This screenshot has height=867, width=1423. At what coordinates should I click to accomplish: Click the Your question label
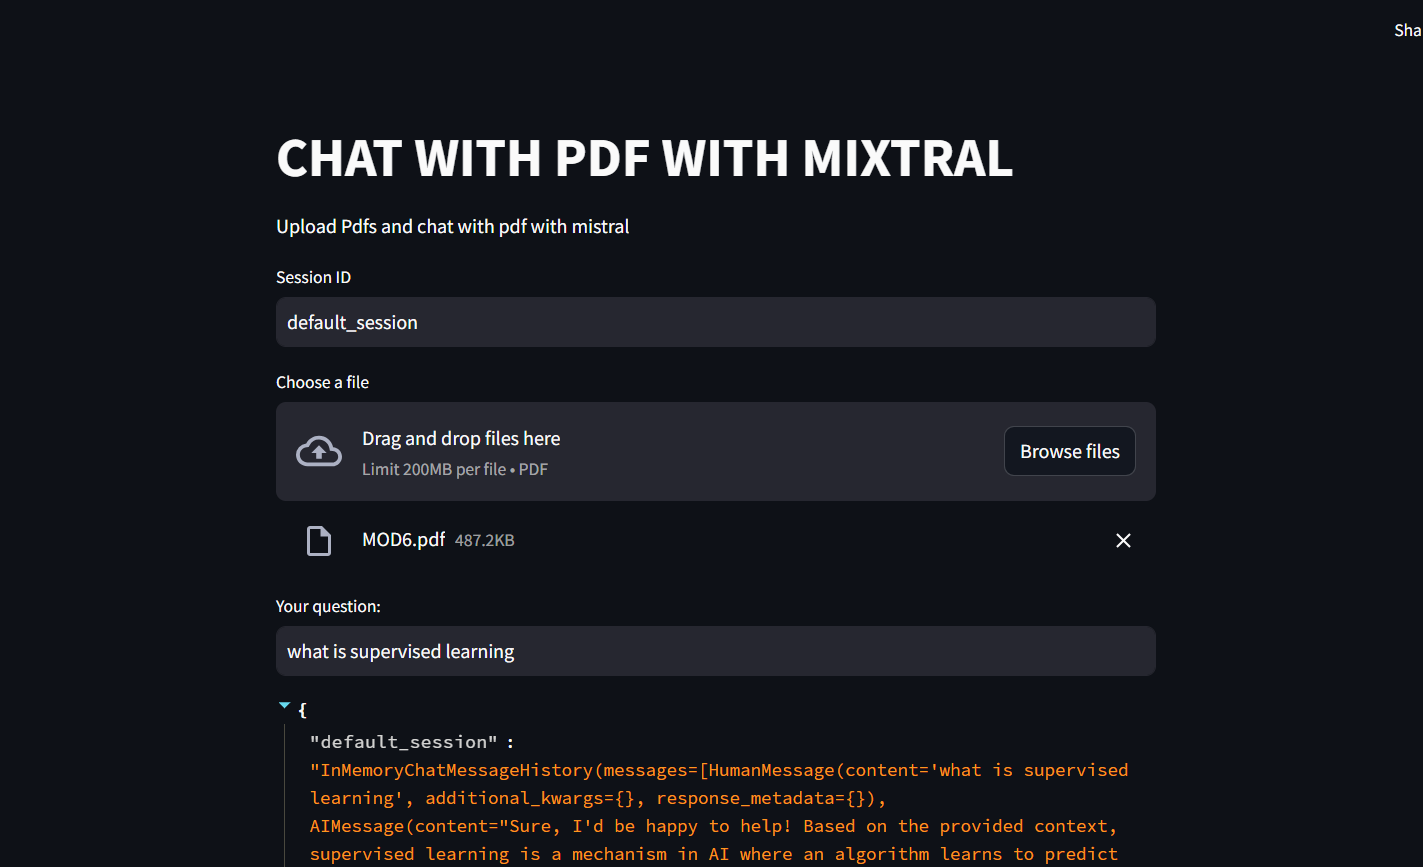[328, 606]
